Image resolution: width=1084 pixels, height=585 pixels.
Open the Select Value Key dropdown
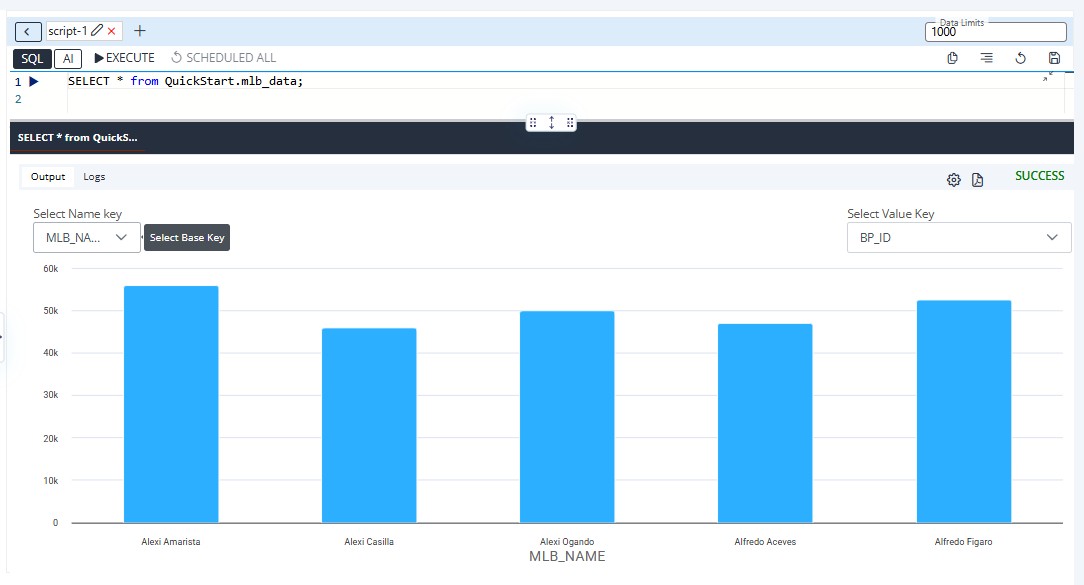click(x=958, y=237)
